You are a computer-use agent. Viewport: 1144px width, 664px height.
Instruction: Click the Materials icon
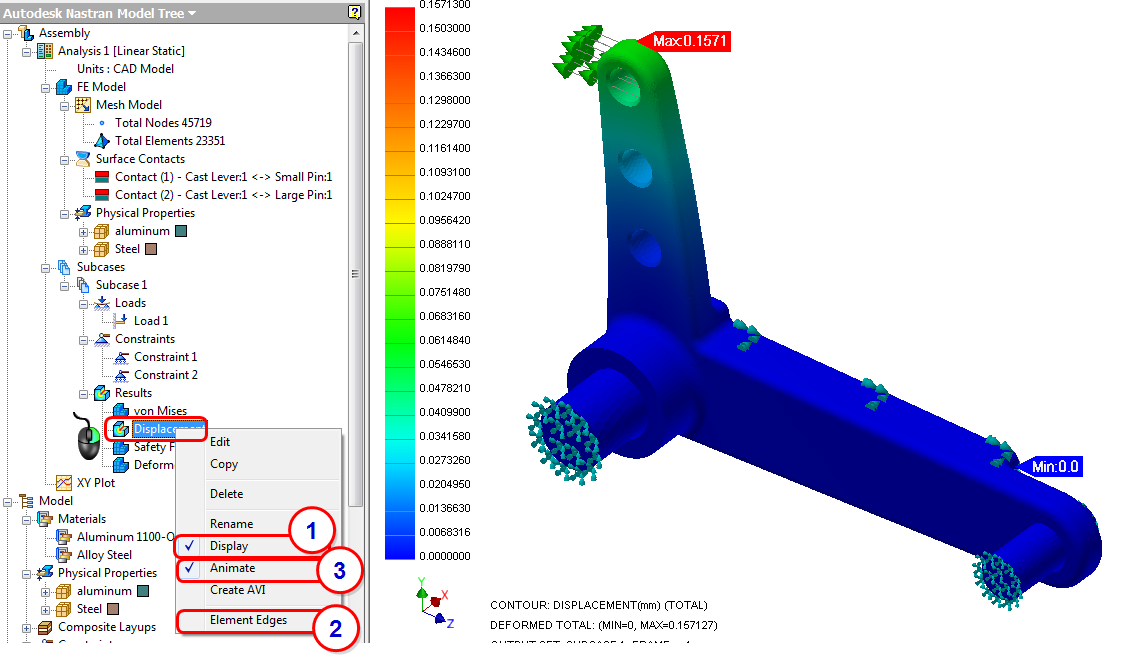coord(45,519)
